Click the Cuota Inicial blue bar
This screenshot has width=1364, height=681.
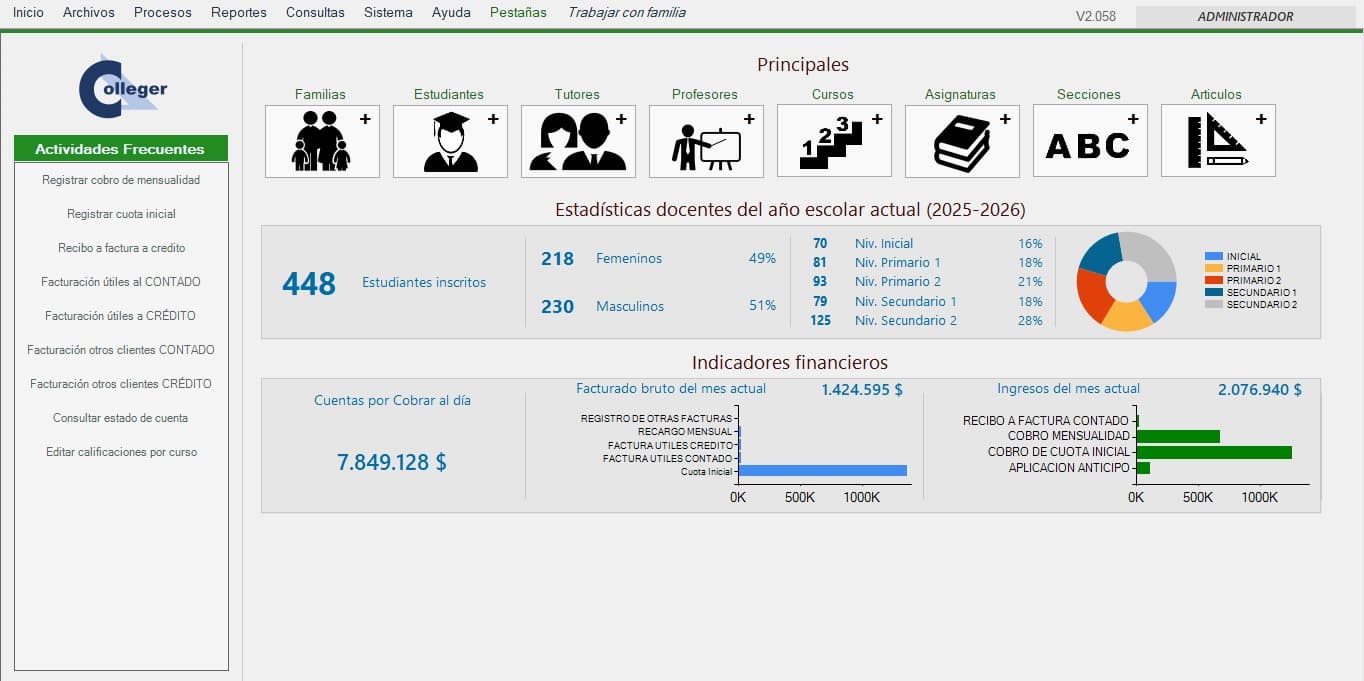[822, 471]
